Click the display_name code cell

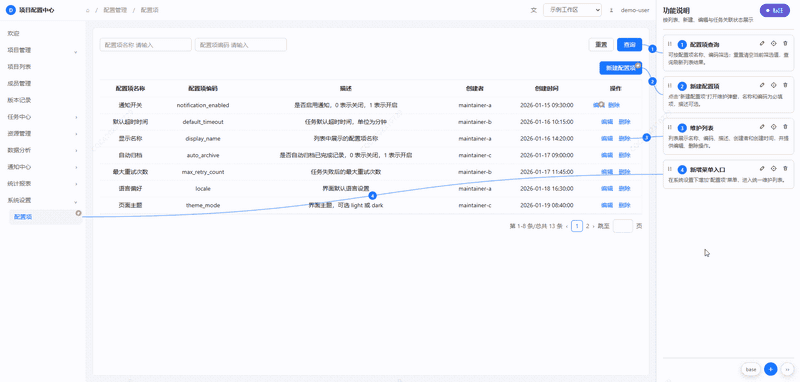click(203, 139)
